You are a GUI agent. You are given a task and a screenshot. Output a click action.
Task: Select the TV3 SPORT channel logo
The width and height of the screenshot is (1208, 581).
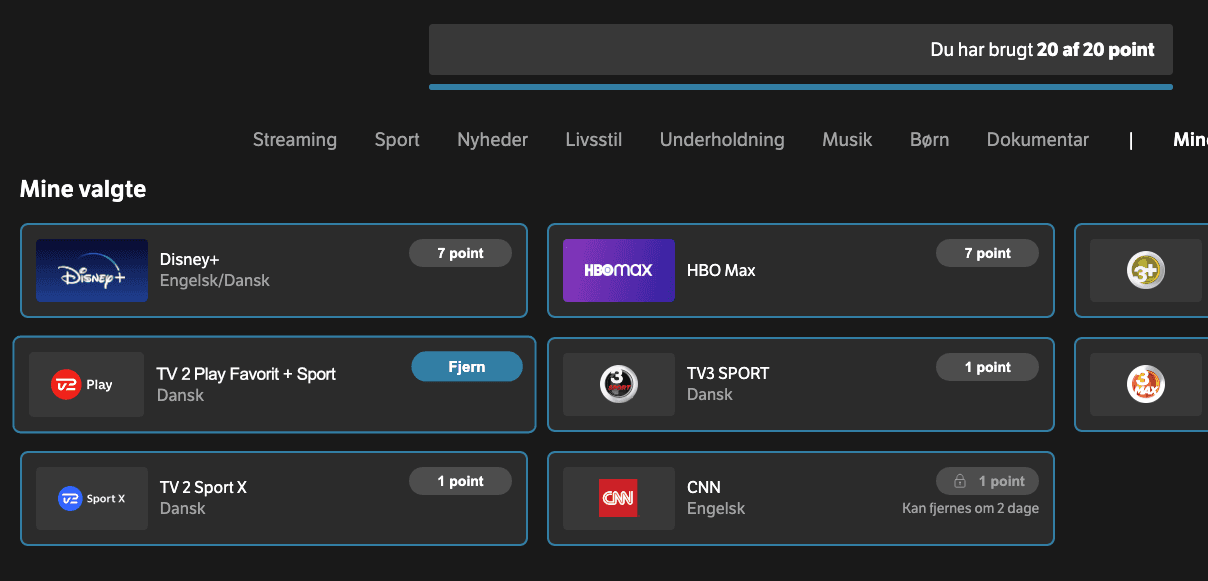(x=618, y=384)
